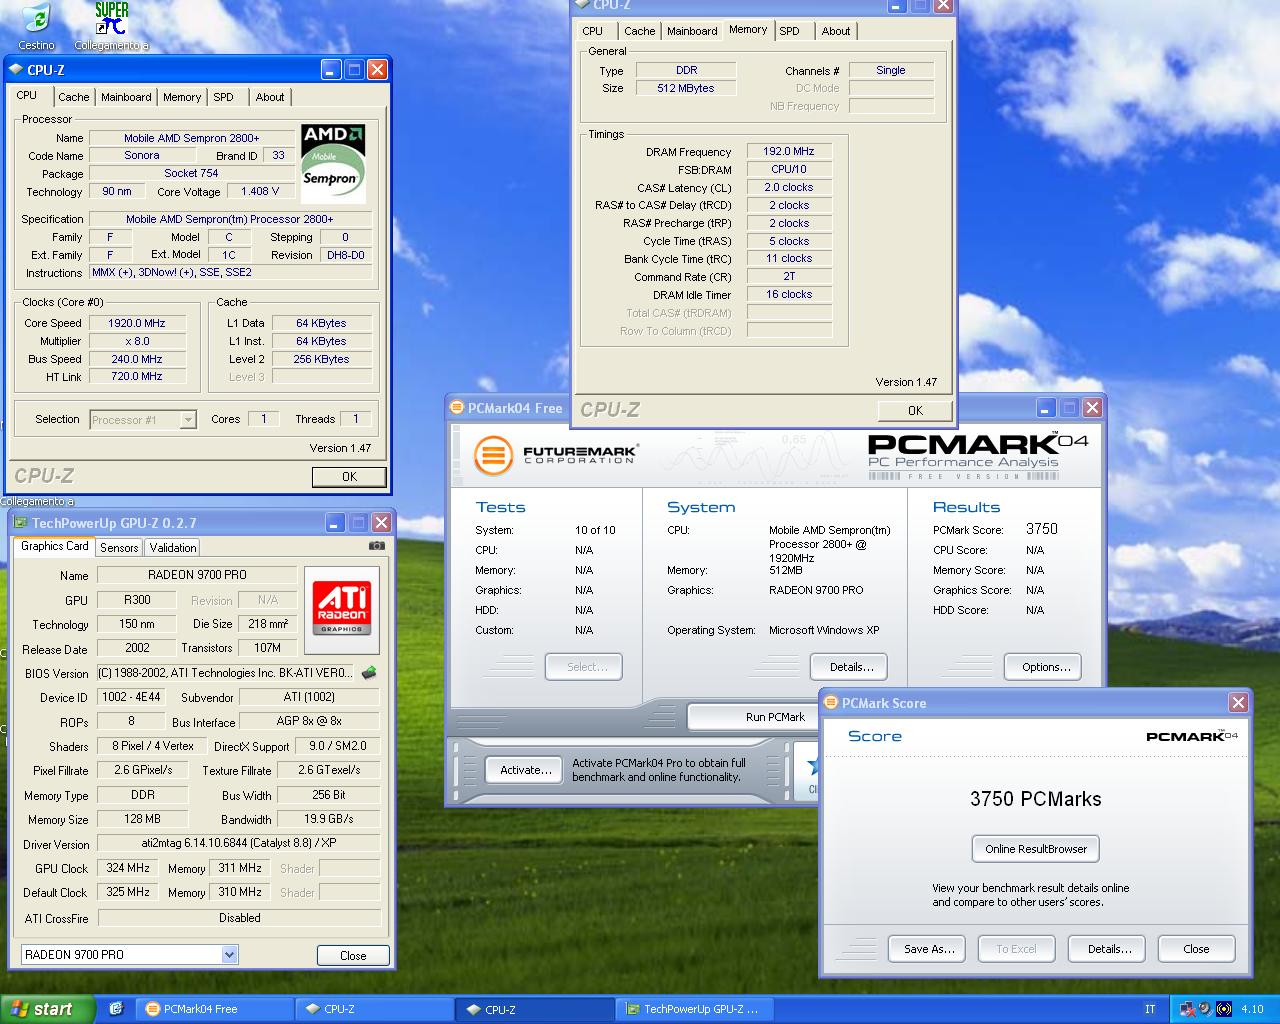
Task: Click the network icon in system tray
Action: 1187,1009
